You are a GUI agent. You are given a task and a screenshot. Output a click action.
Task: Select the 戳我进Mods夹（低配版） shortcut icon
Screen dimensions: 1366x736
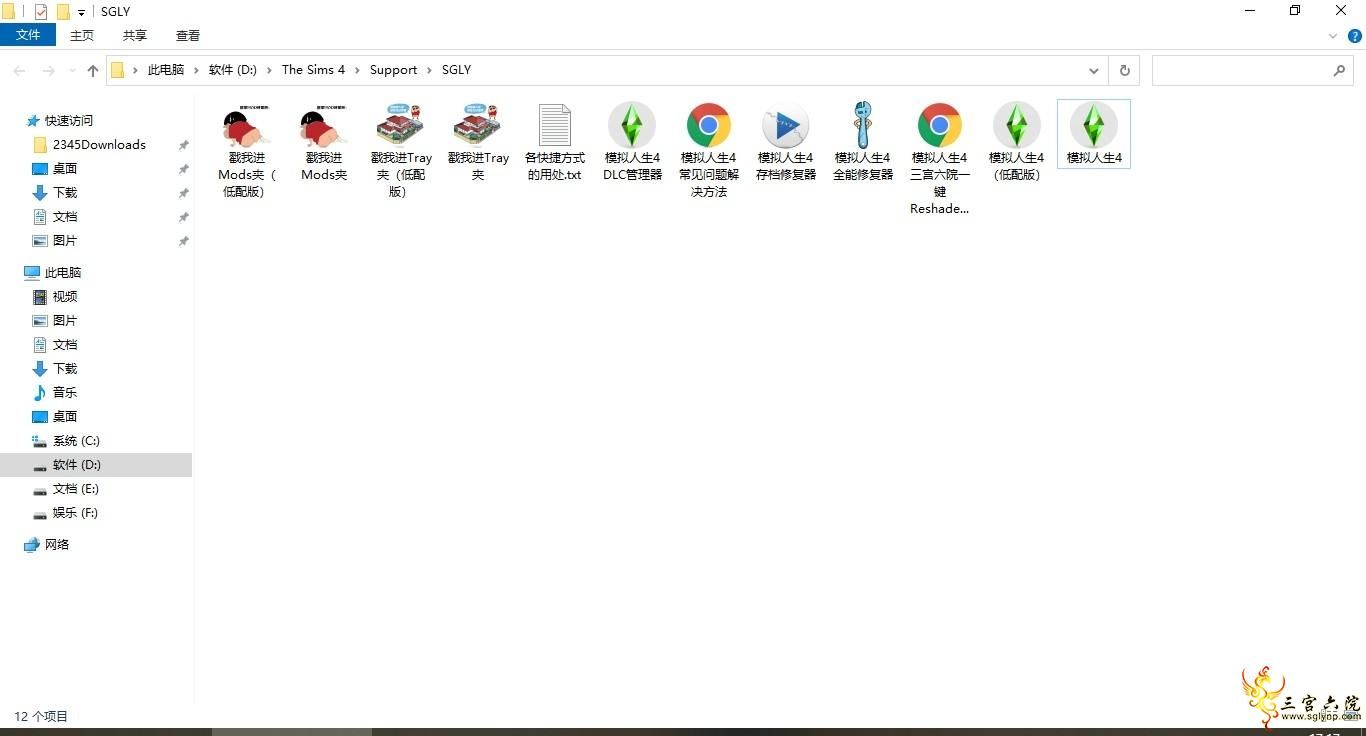(247, 126)
